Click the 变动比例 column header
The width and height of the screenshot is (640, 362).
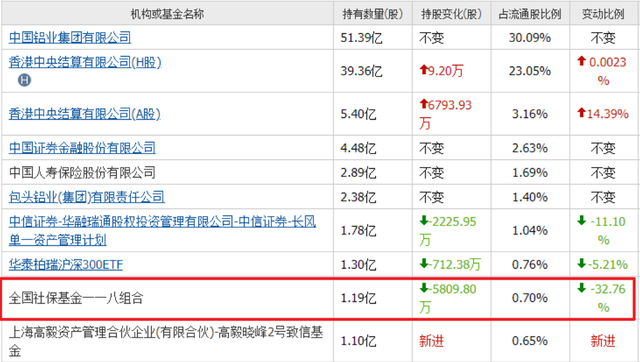click(x=603, y=14)
